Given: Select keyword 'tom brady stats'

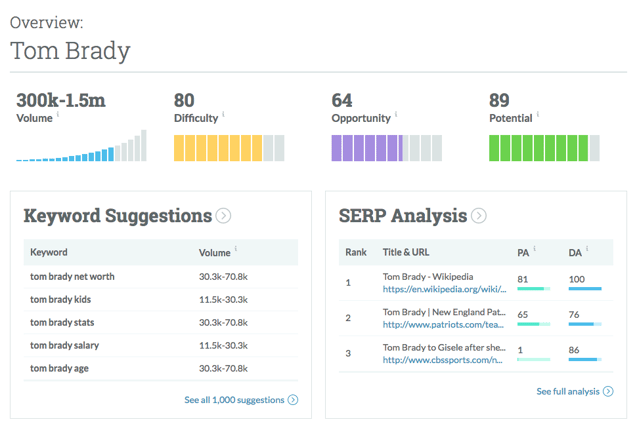Looking at the screenshot, I should tap(62, 322).
